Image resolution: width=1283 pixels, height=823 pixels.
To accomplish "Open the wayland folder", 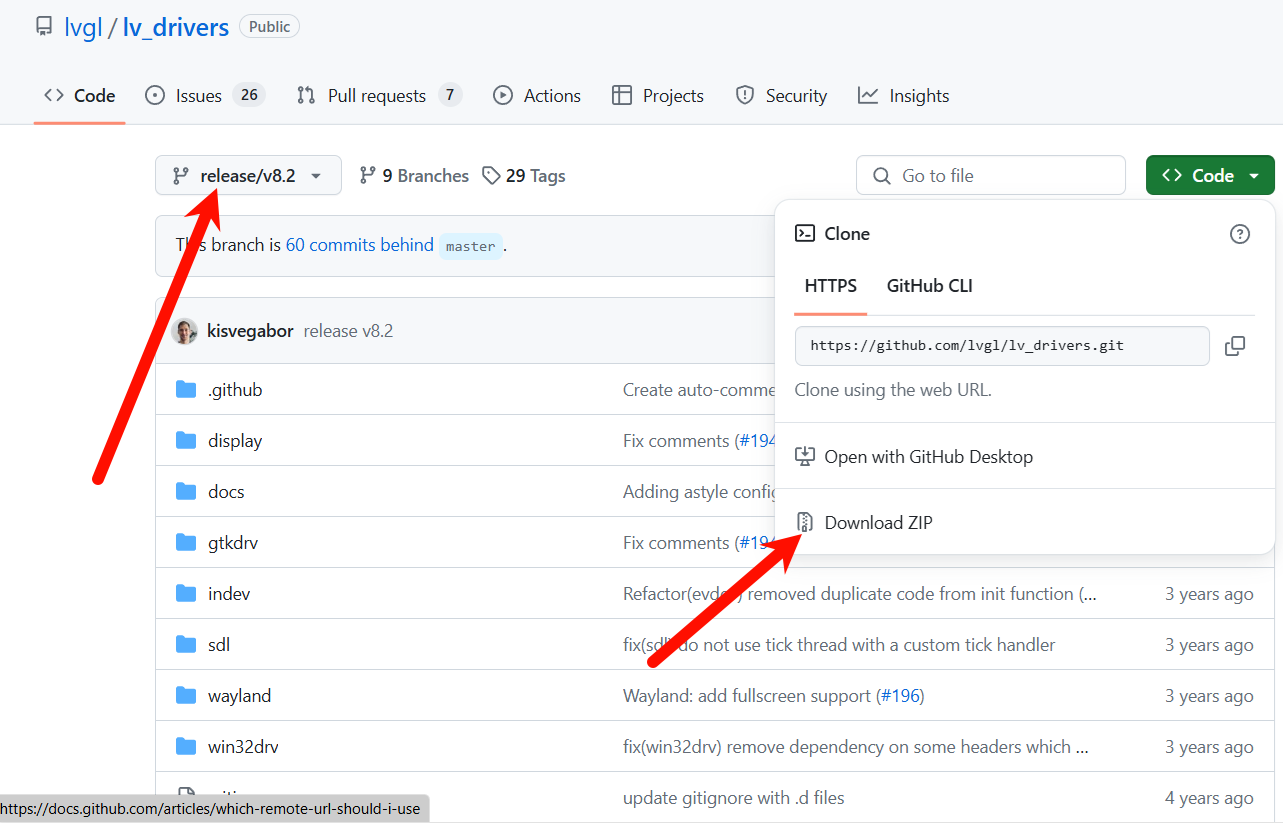I will pyautogui.click(x=240, y=696).
